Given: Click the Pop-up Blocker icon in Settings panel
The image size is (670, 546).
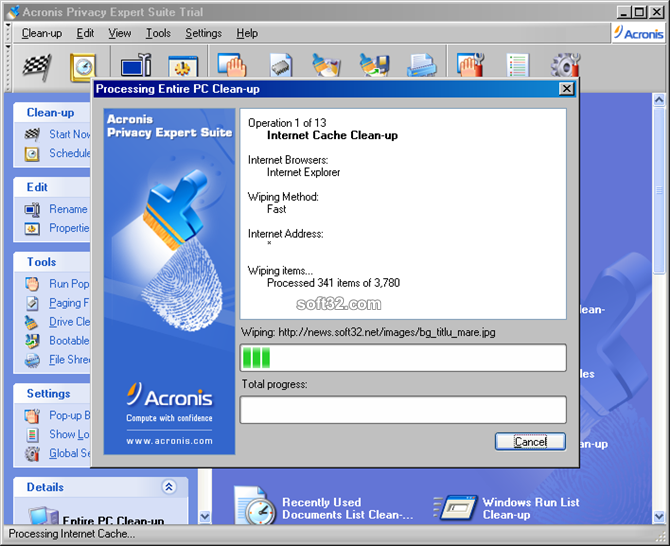Looking at the screenshot, I should click(x=32, y=416).
